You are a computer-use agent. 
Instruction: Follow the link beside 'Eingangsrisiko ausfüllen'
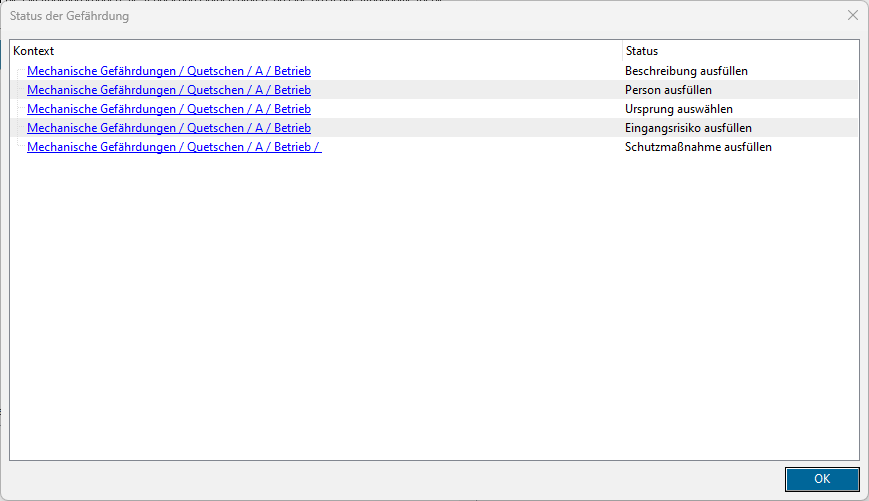[x=168, y=128]
